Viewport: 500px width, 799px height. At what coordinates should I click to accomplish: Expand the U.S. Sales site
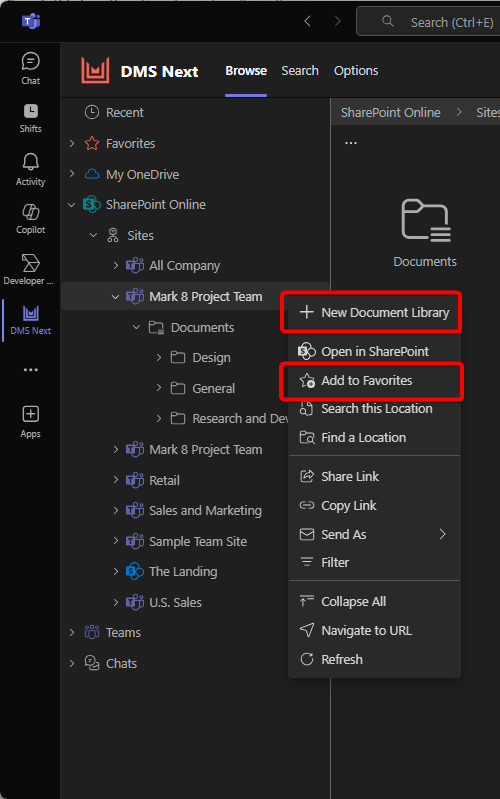click(116, 602)
